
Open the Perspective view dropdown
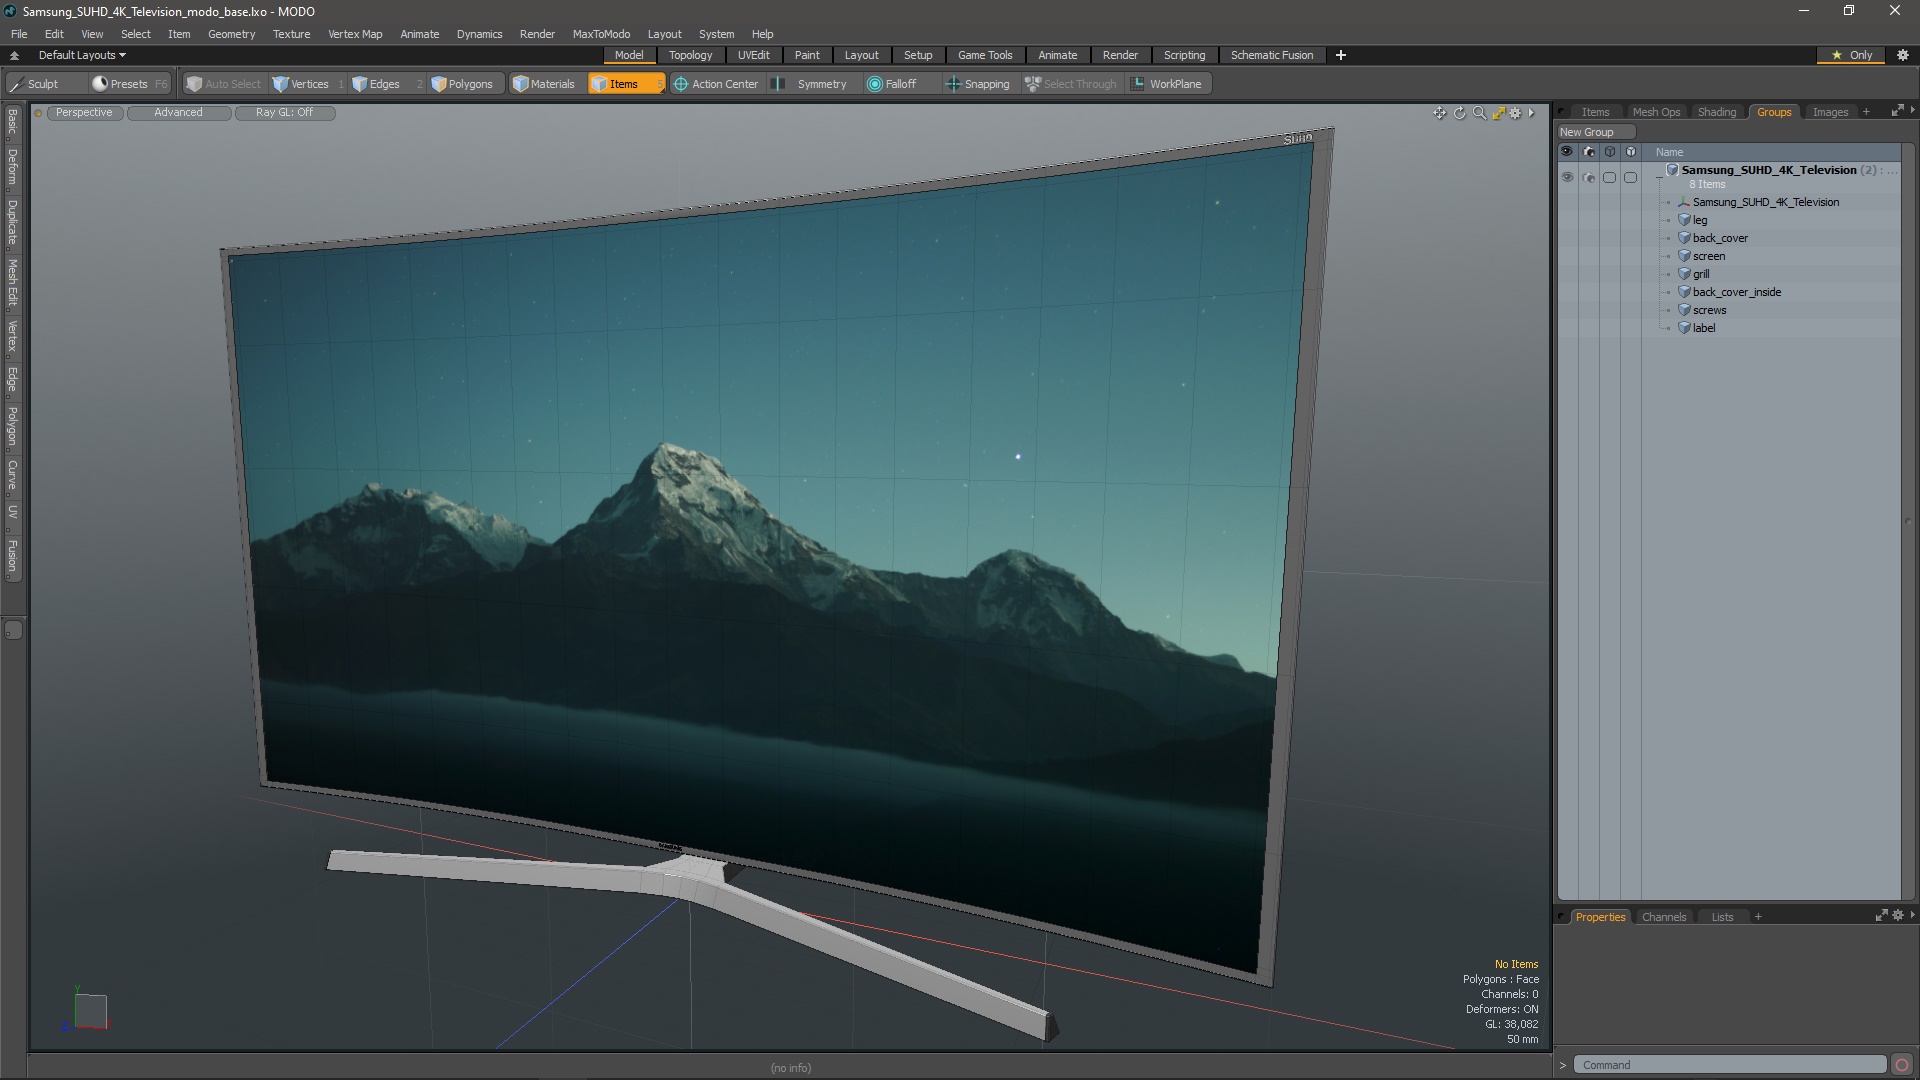84,112
